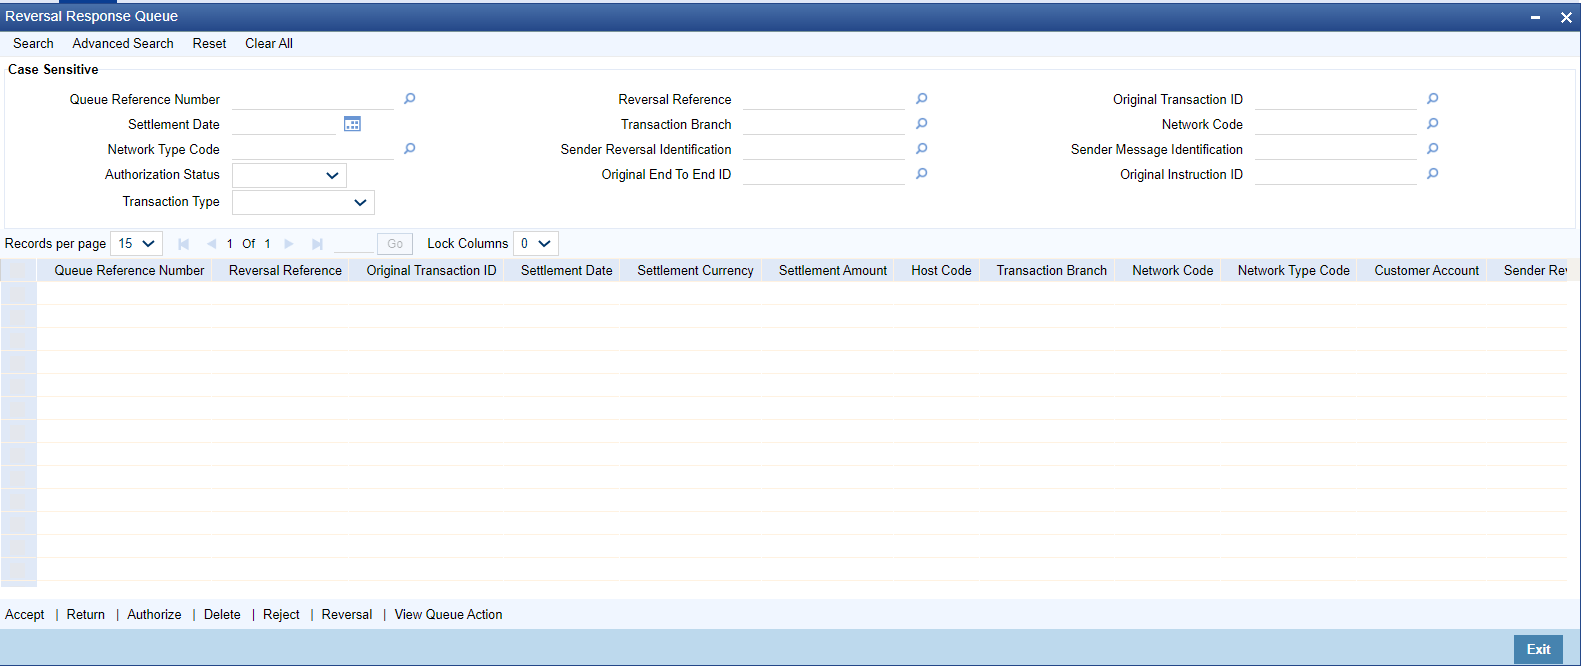Close the Reversal Response Queue window

1566,17
